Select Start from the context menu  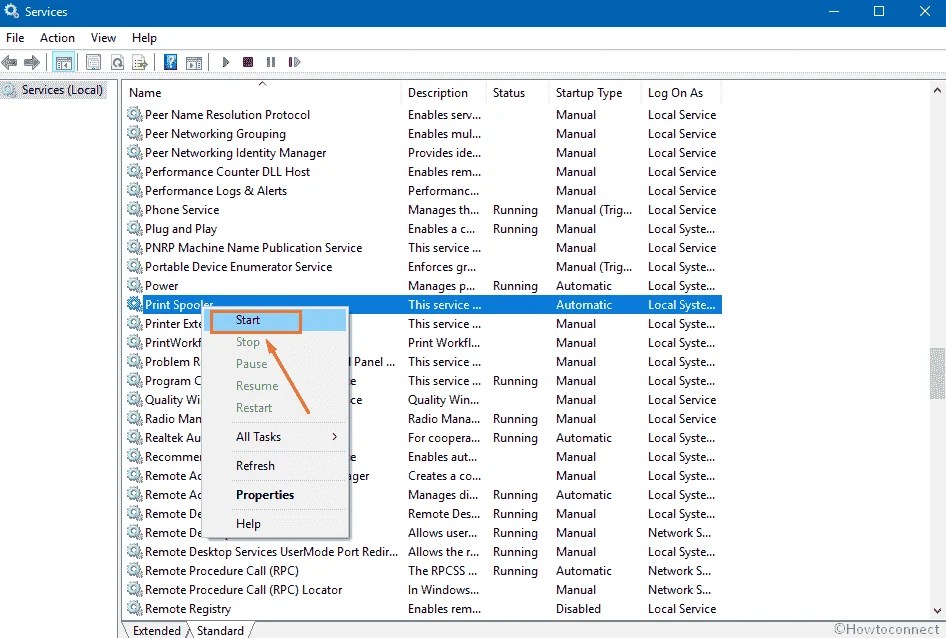click(x=247, y=319)
